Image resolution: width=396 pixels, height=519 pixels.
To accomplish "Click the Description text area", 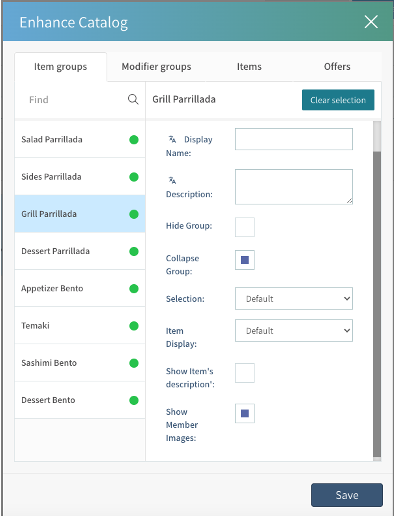I will point(294,187).
